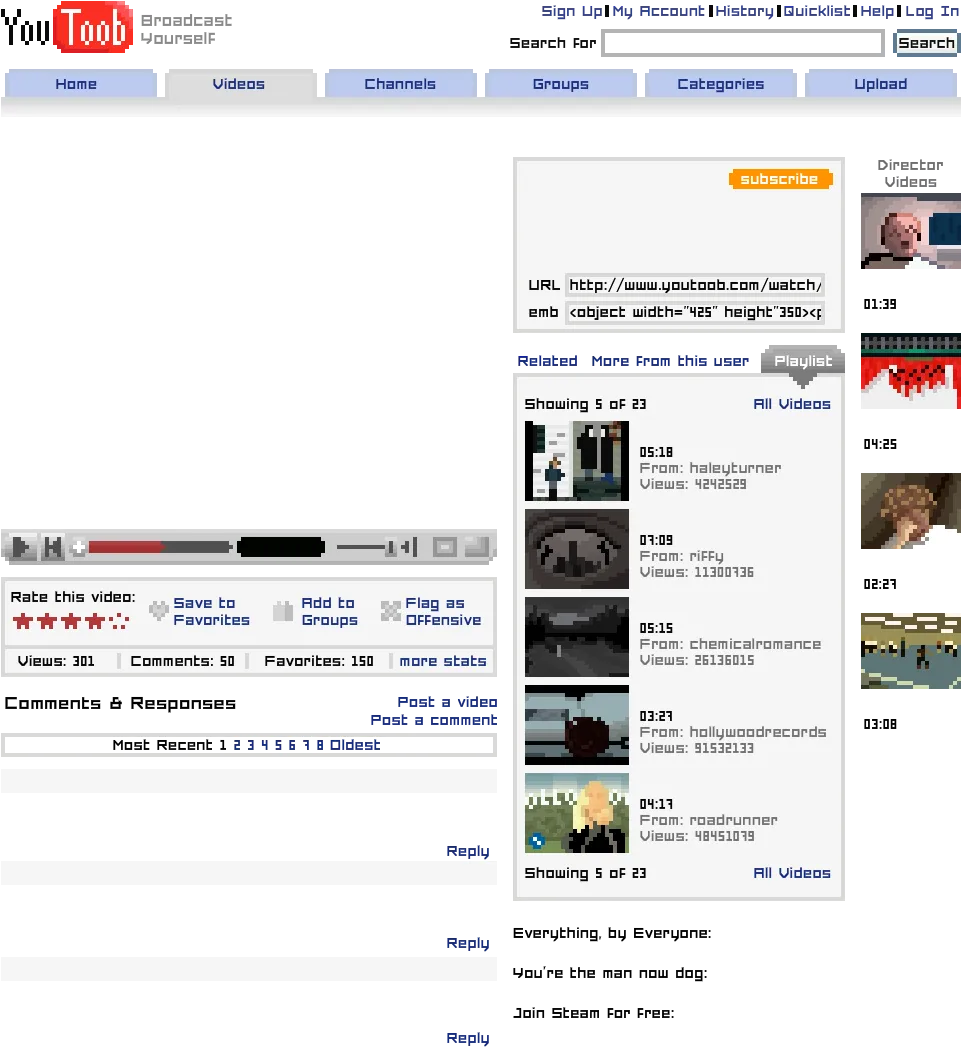Click Add to Groups link
This screenshot has width=961, height=1047.
point(329,611)
